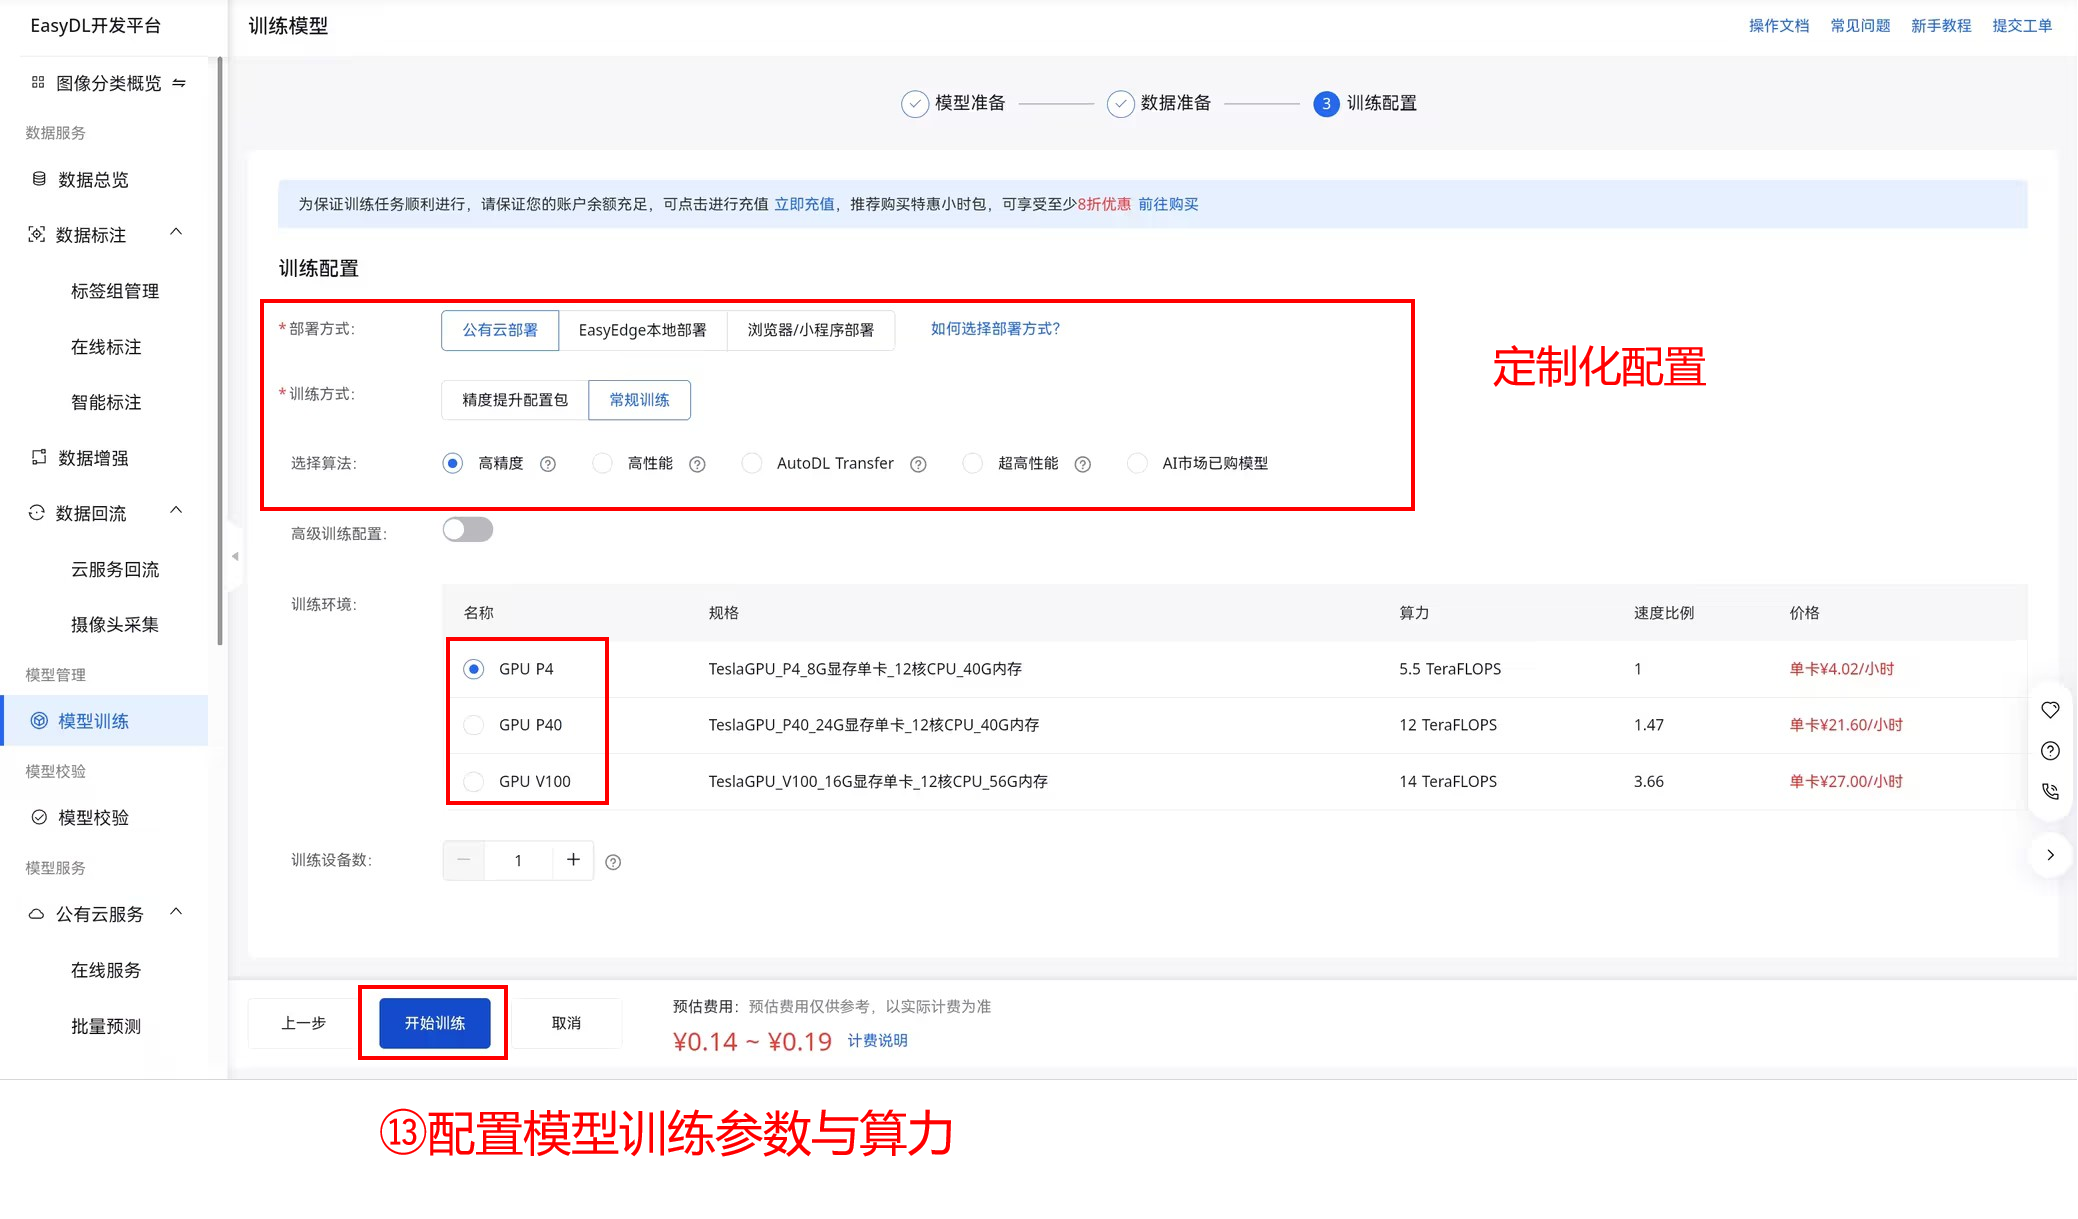Viewport: 2078px width, 1219px height.
Task: Collapse the 数据回流 sidebar section
Action: tap(176, 510)
